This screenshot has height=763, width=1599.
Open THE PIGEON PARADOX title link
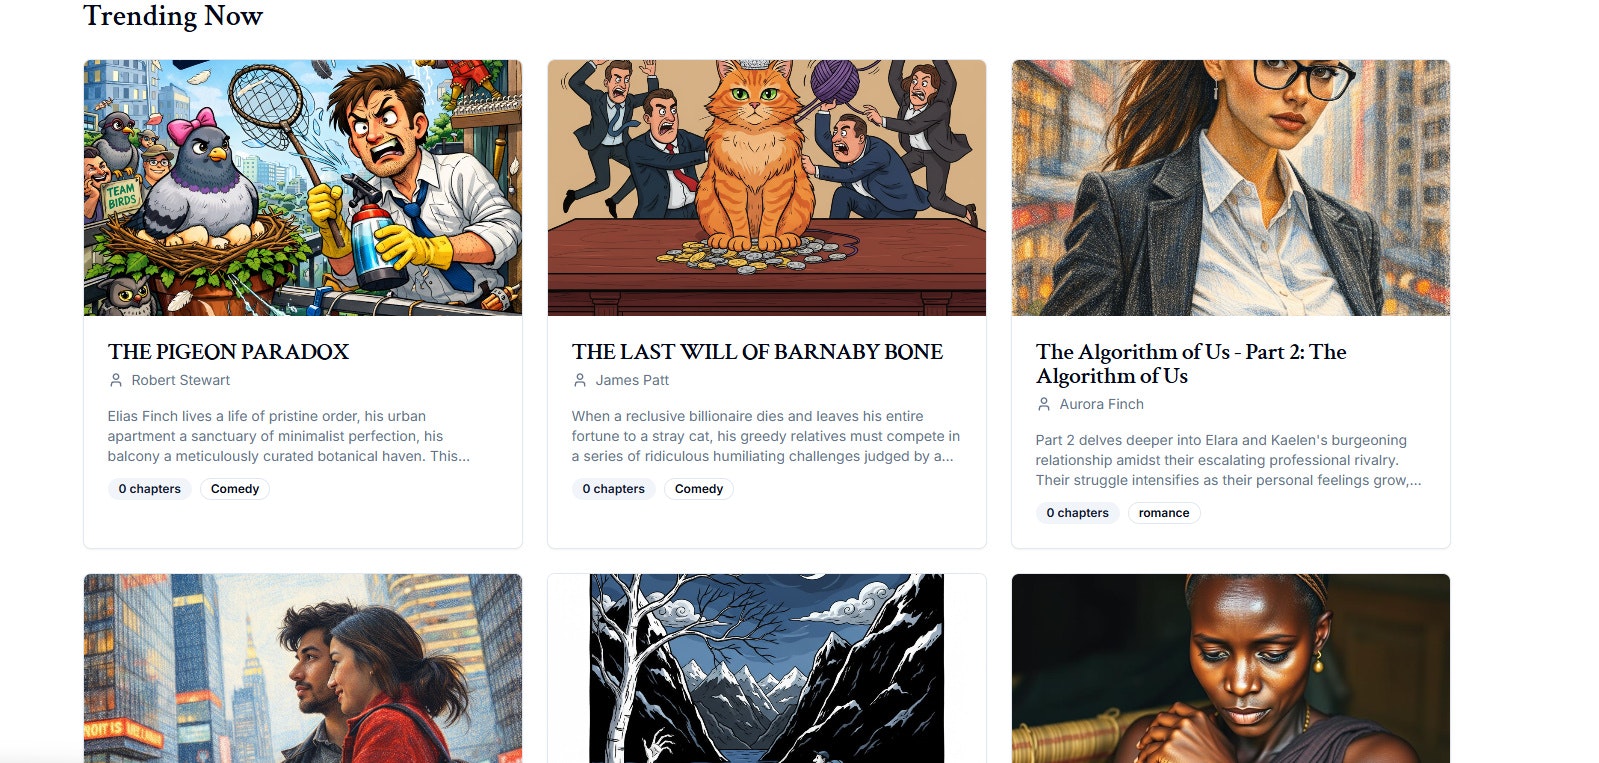click(x=228, y=352)
